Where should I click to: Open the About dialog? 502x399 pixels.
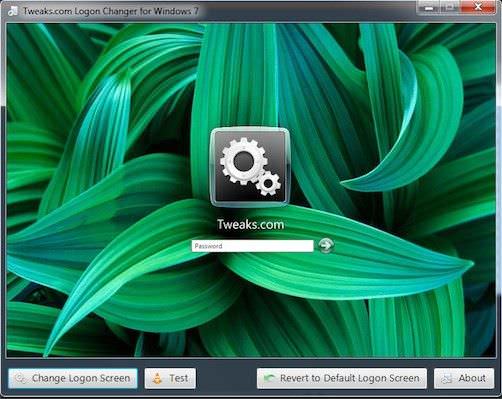(x=464, y=378)
